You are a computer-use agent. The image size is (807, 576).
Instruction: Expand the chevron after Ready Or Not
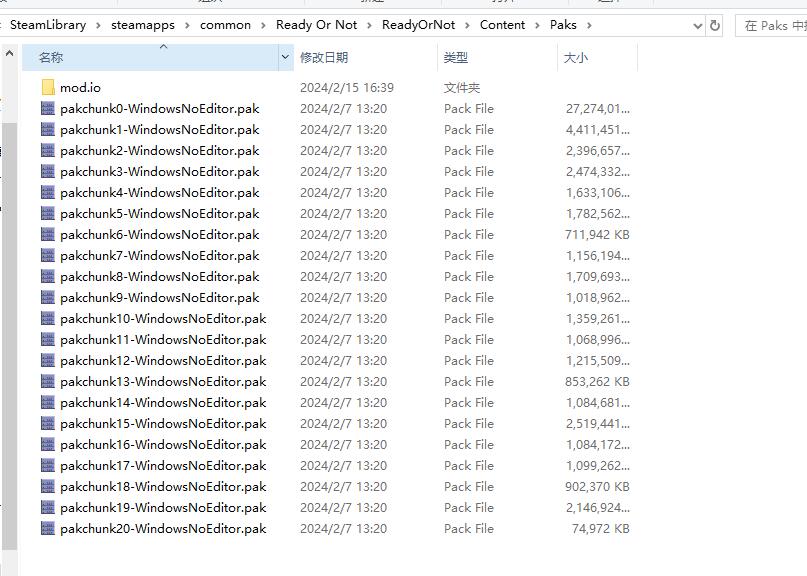(x=369, y=25)
